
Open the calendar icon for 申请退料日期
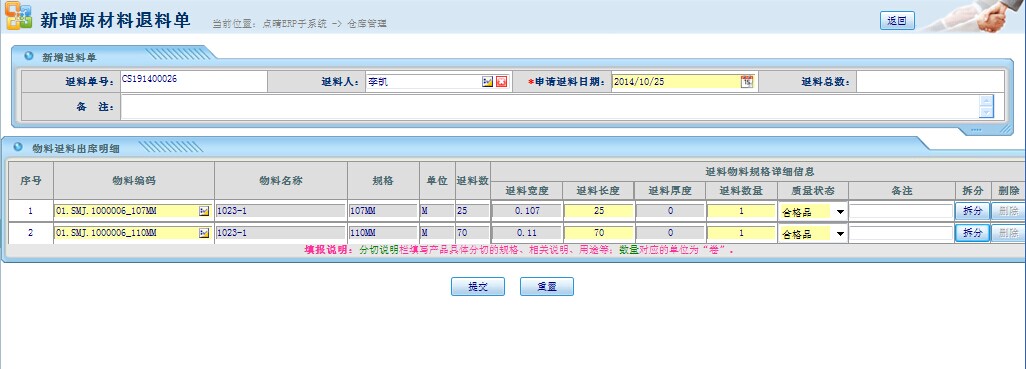click(x=747, y=82)
